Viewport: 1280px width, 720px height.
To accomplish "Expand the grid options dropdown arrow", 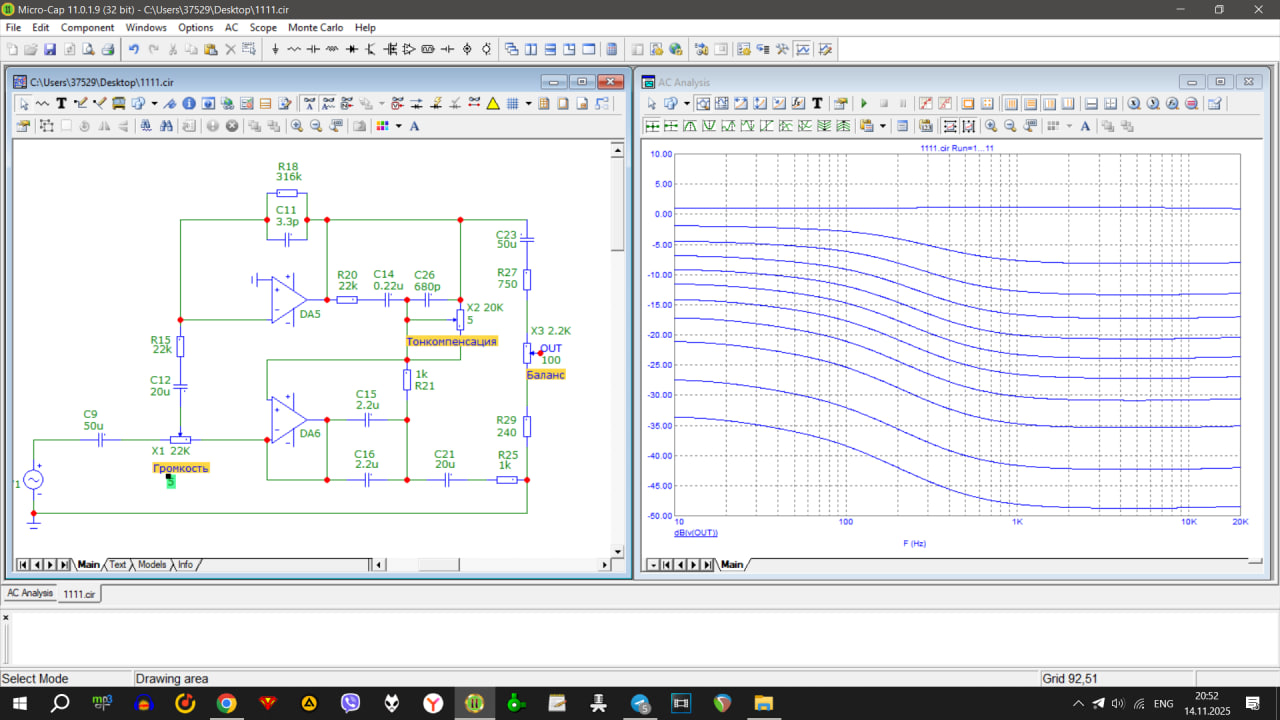I will click(528, 103).
